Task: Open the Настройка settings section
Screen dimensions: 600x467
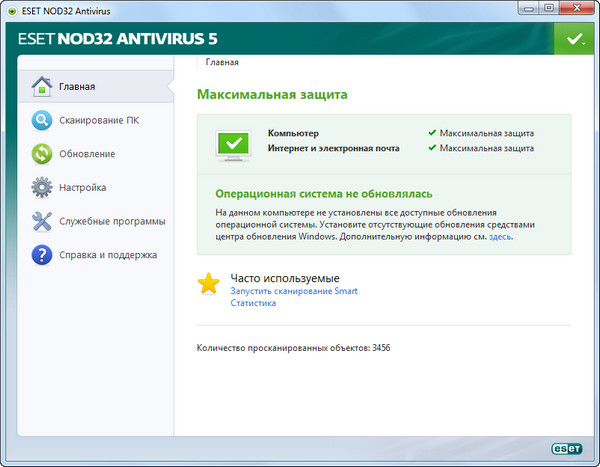Action: pyautogui.click(x=83, y=187)
